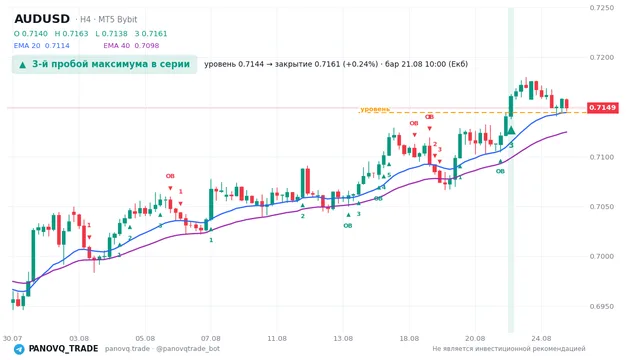The height and width of the screenshot is (360, 640).
Task: Select the open value 'O 0.7140'
Action: pos(31,33)
